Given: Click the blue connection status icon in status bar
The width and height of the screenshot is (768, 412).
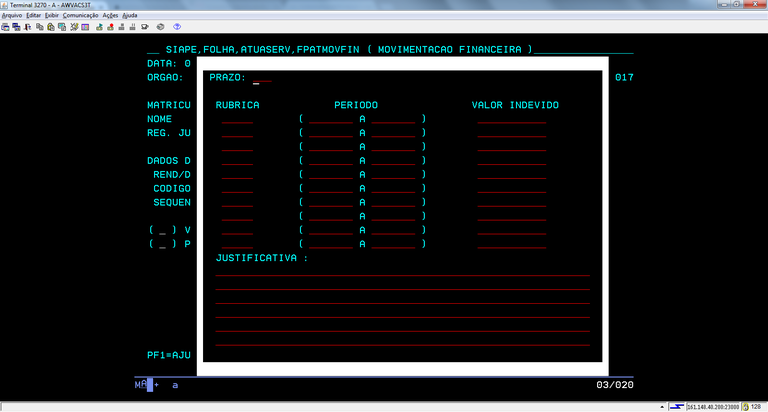Looking at the screenshot, I should (x=677, y=406).
